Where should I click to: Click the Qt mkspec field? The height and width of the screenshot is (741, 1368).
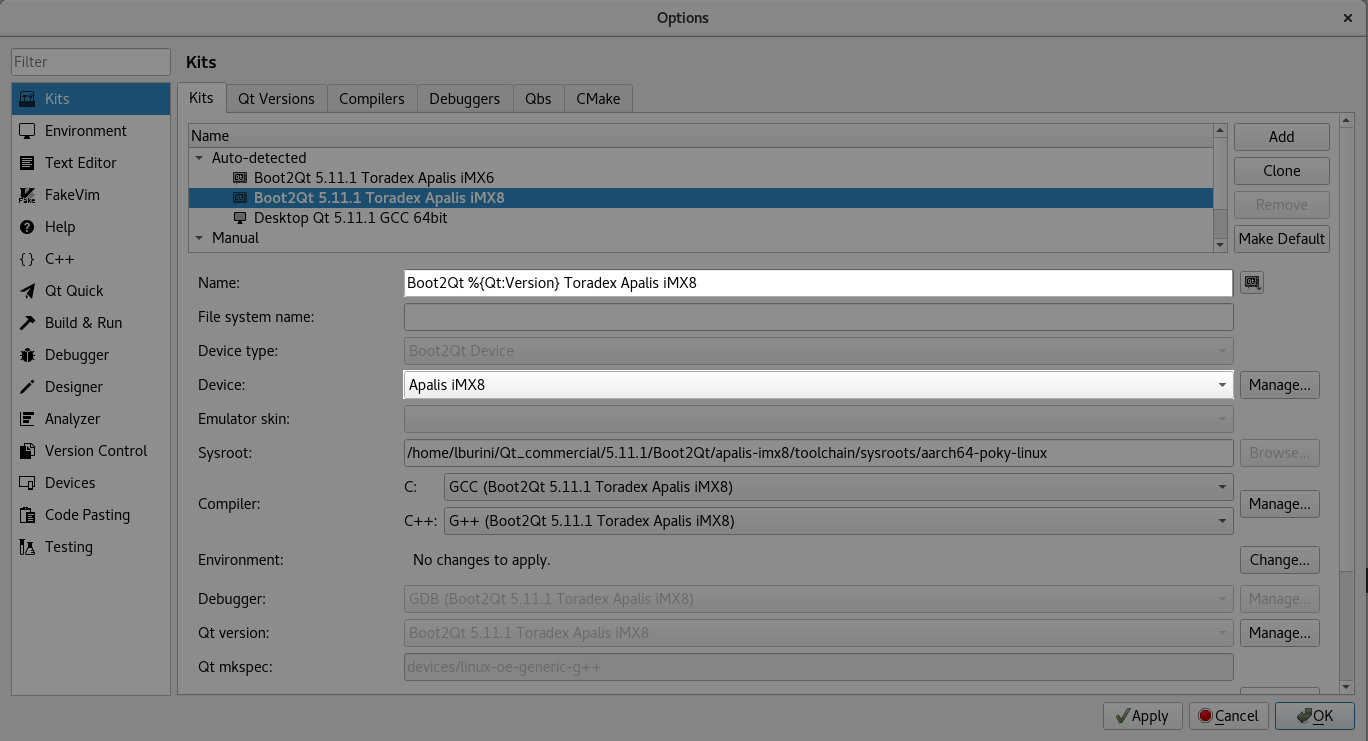818,667
